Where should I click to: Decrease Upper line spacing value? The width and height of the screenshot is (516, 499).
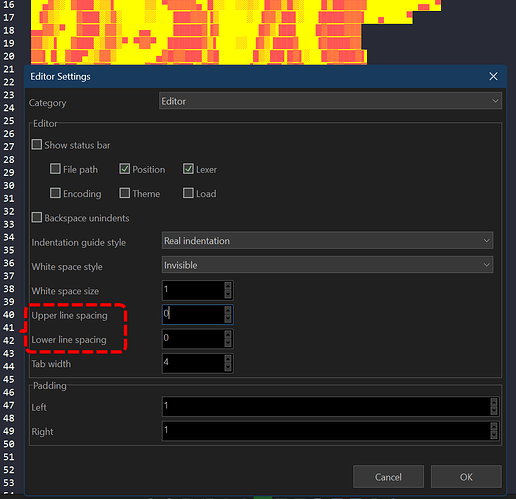point(228,319)
